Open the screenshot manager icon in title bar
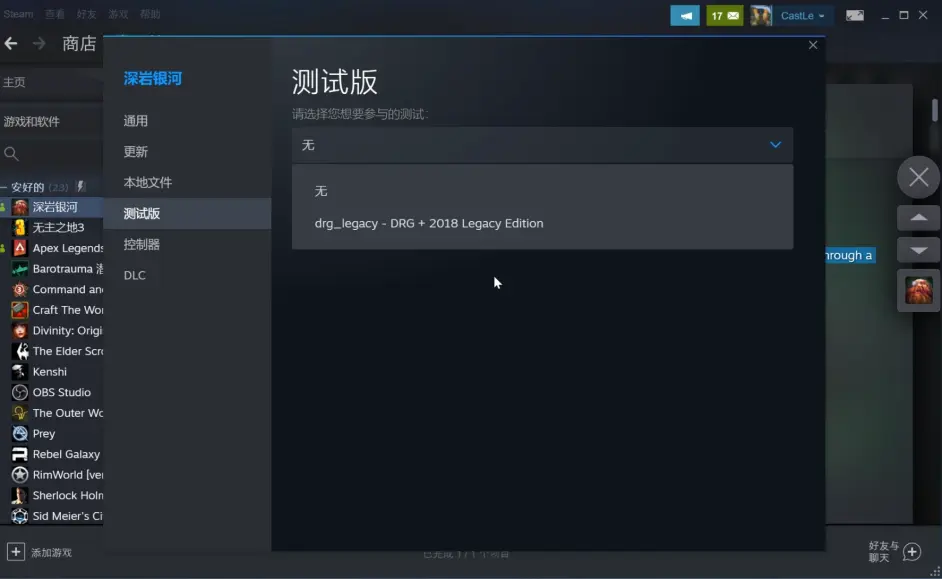 (854, 15)
